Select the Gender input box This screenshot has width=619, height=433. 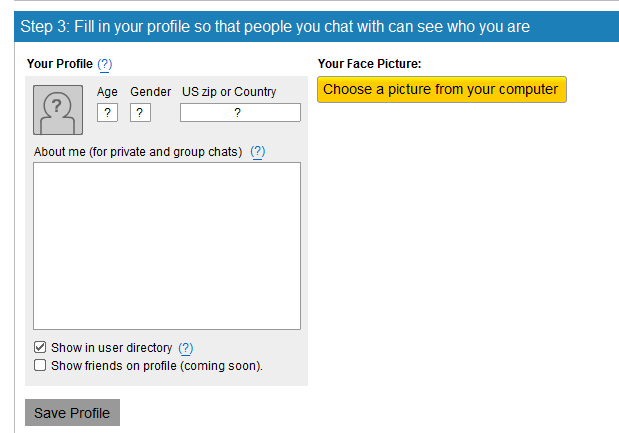[140, 113]
